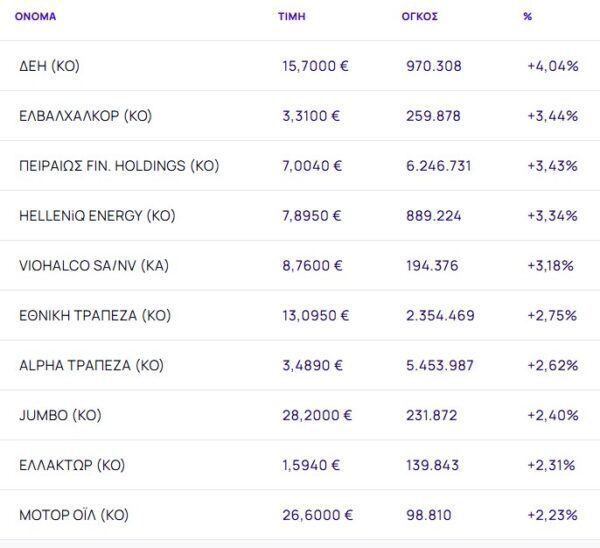This screenshot has height=548, width=600.
Task: Select ΕΘΝΙΚΗ ΤΡΑΠΕΖΑ (ΚΟ) stock
Action: 95,316
